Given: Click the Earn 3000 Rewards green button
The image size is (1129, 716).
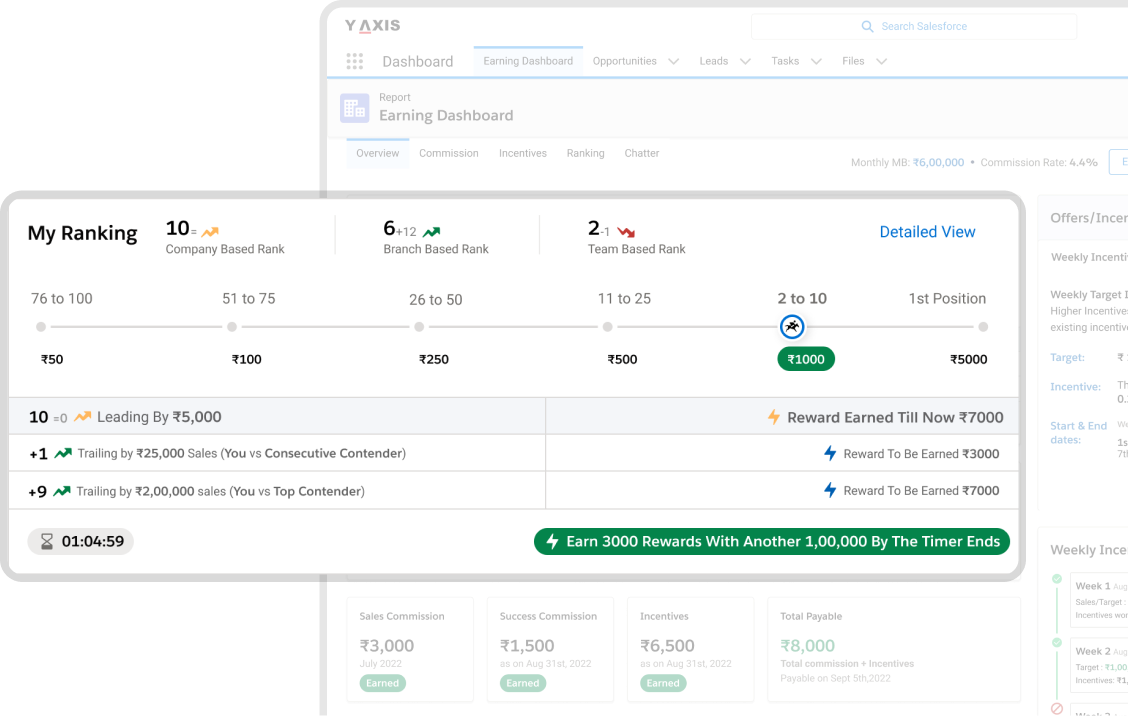Looking at the screenshot, I should point(772,542).
